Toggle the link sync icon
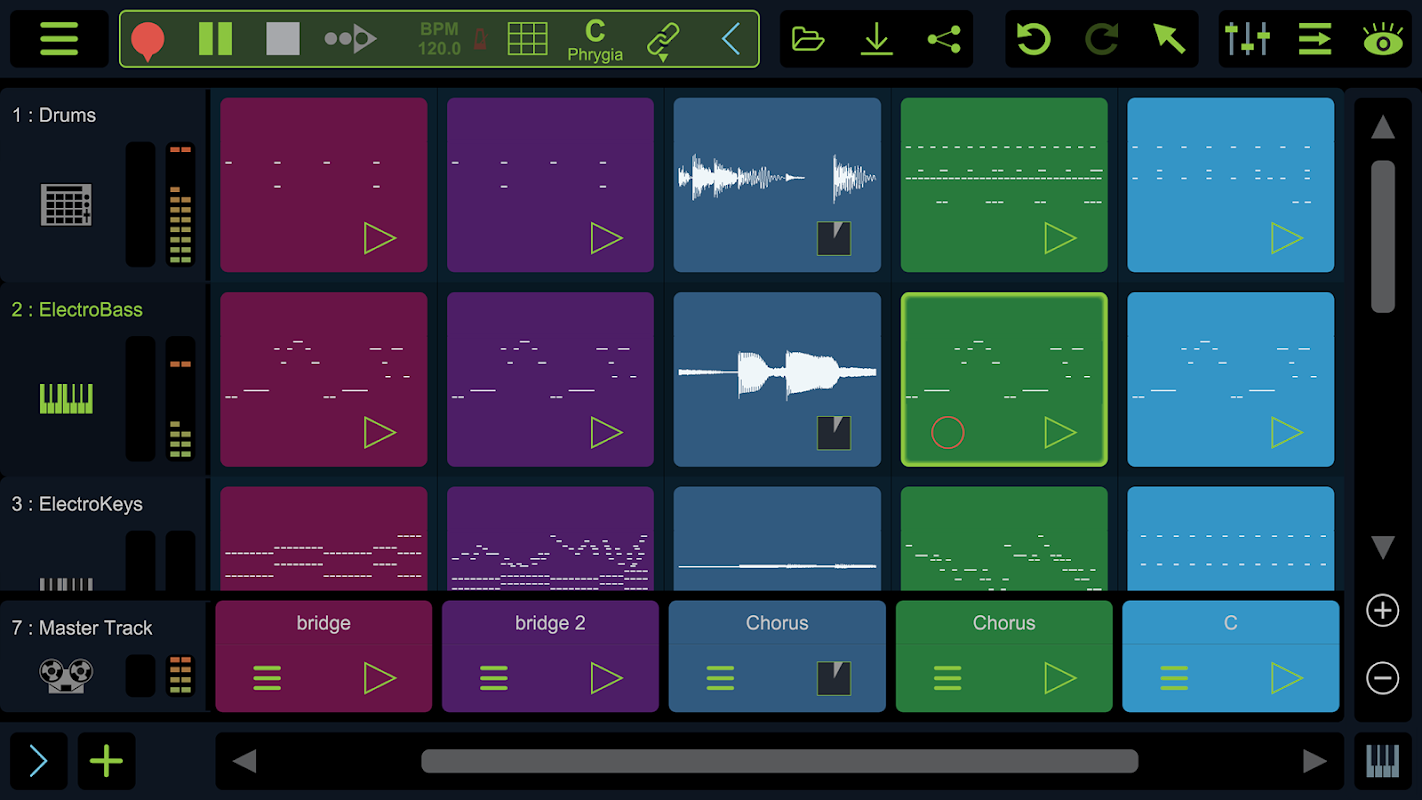Image resolution: width=1422 pixels, height=800 pixels. click(662, 40)
